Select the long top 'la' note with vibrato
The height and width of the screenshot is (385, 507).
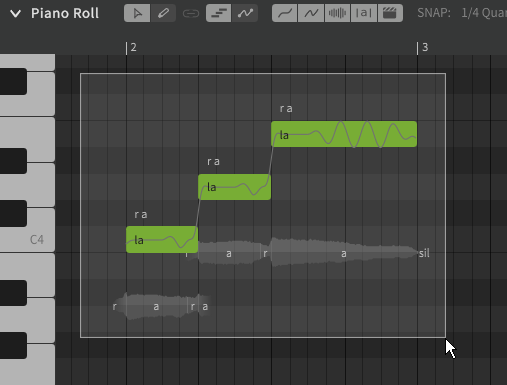pos(344,134)
